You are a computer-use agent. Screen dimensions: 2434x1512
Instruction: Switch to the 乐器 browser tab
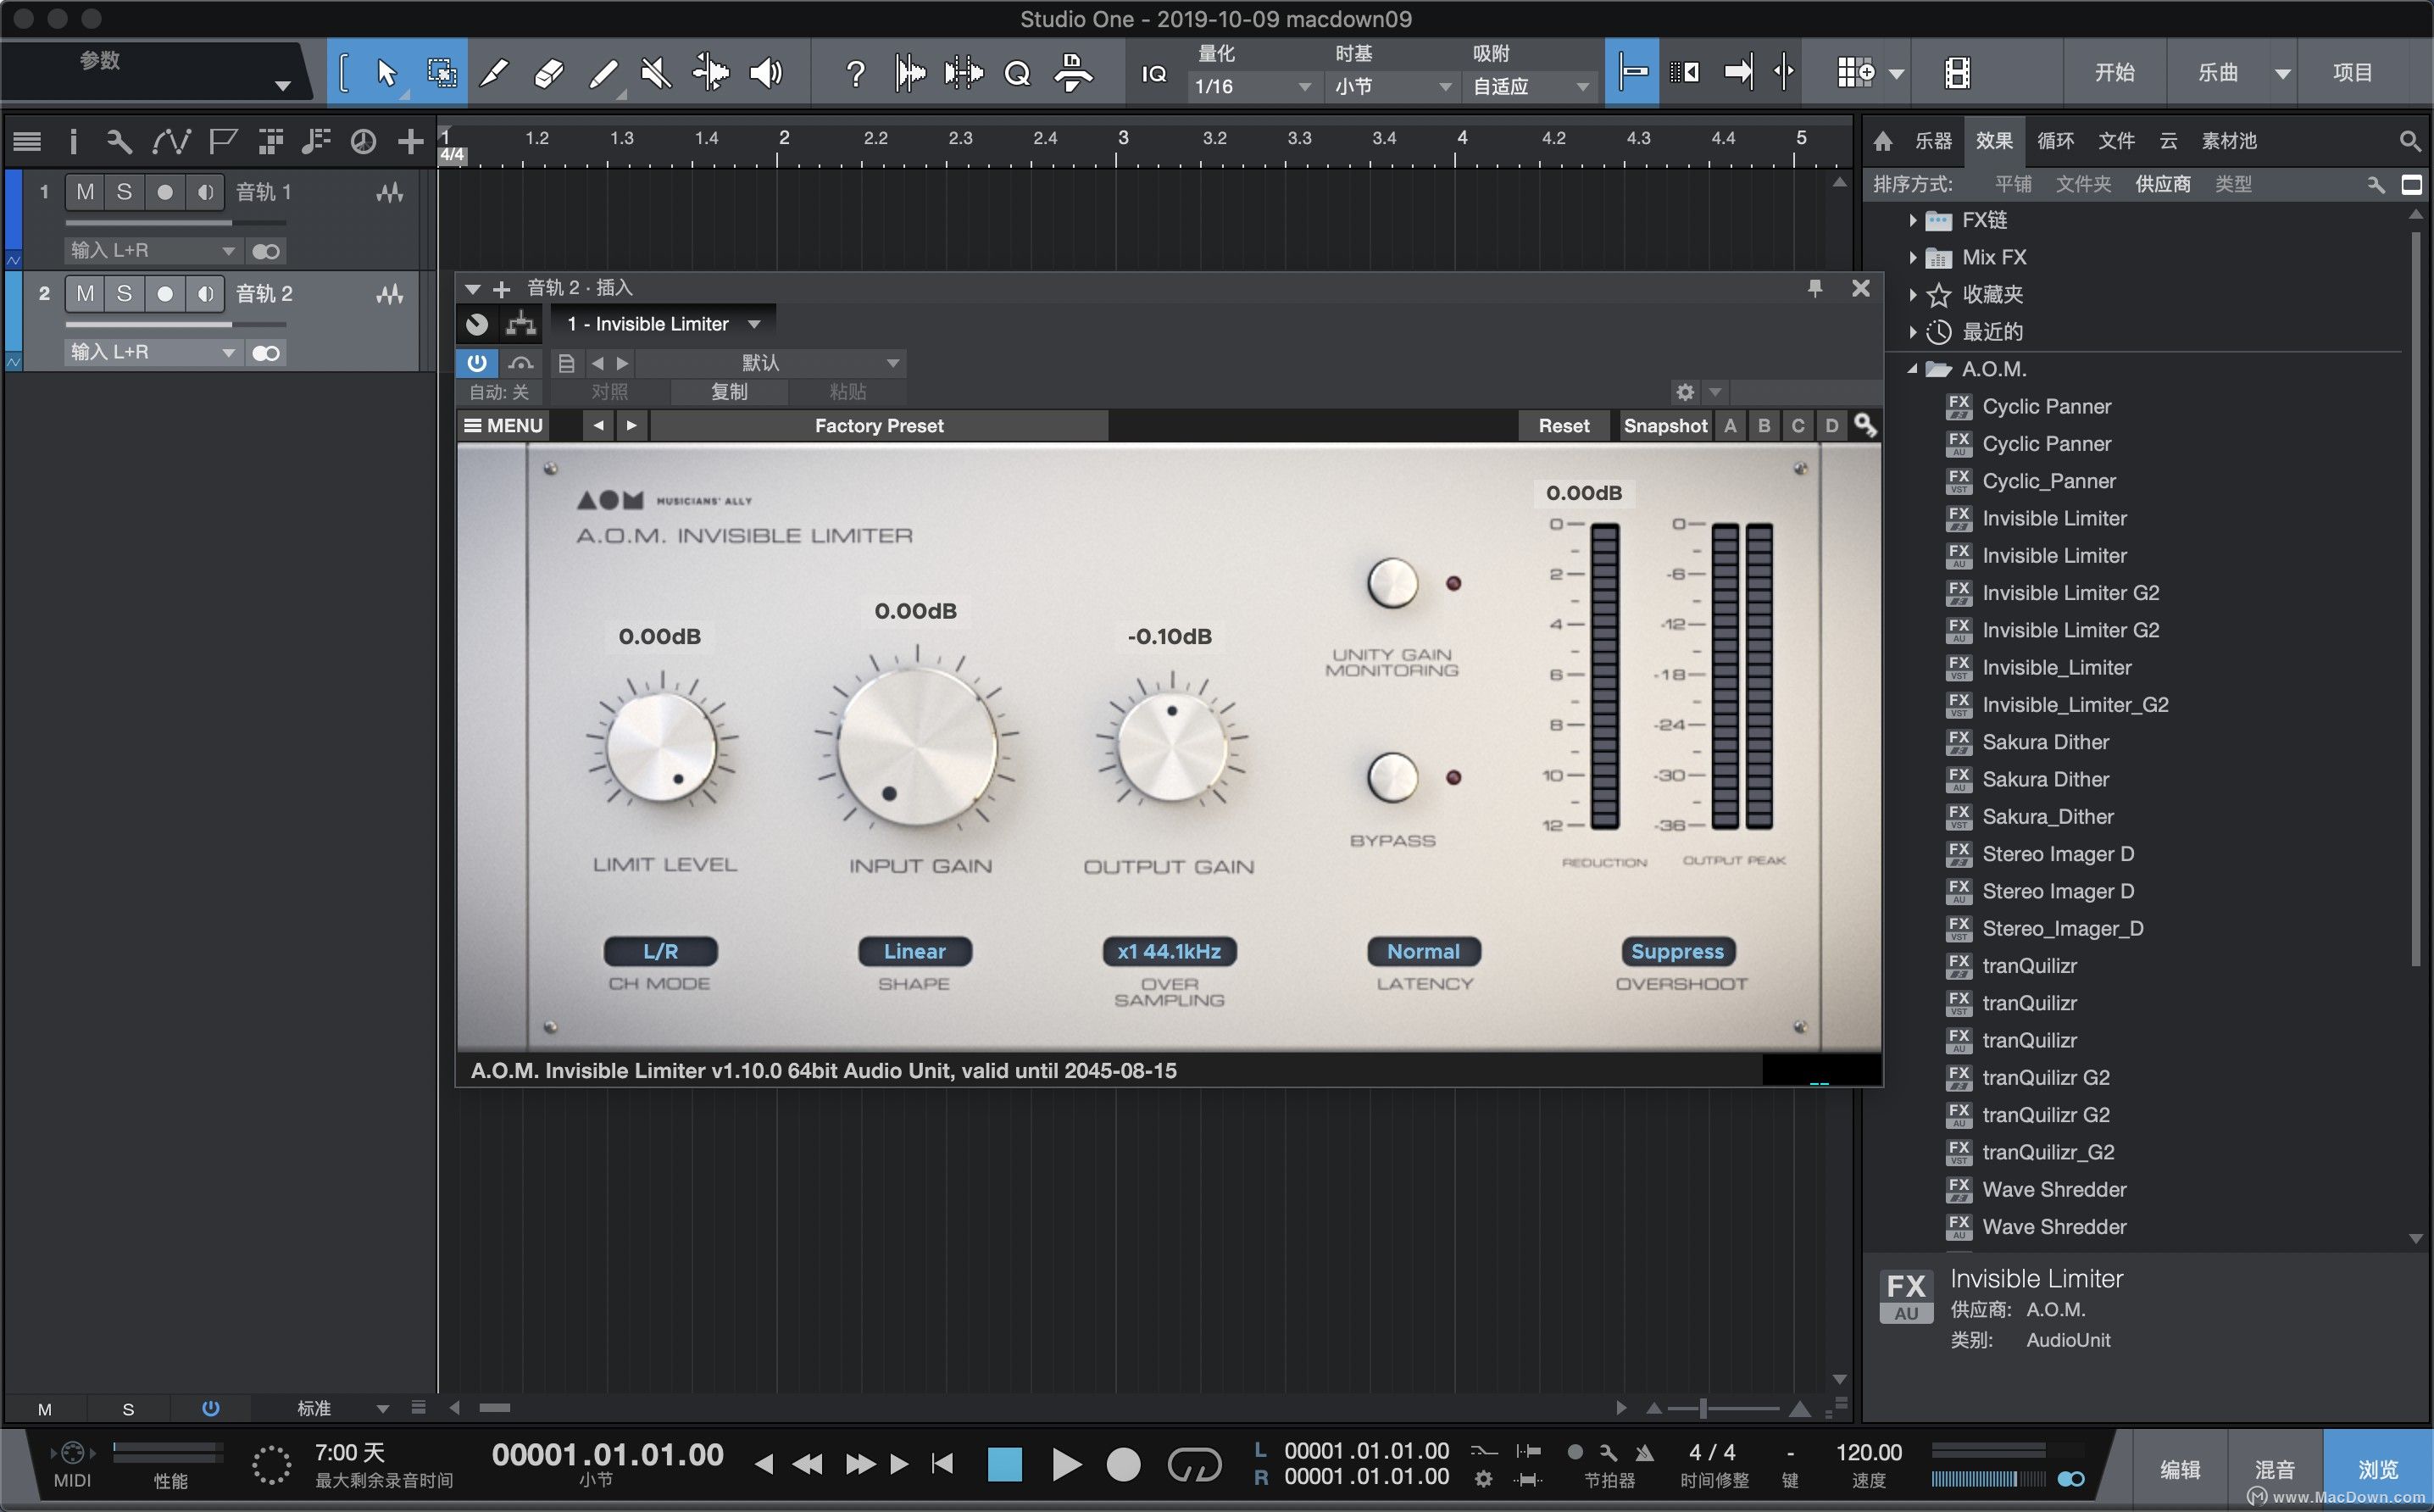[x=1933, y=141]
